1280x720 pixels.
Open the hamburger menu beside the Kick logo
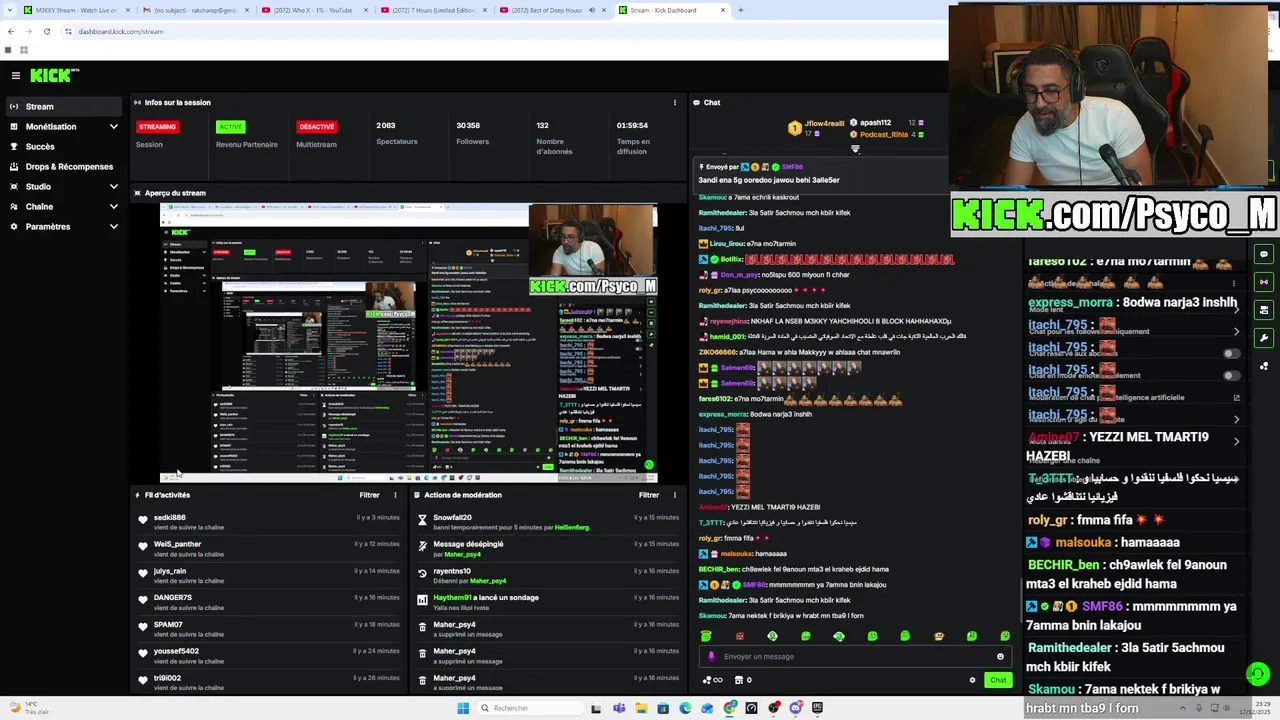[15, 75]
